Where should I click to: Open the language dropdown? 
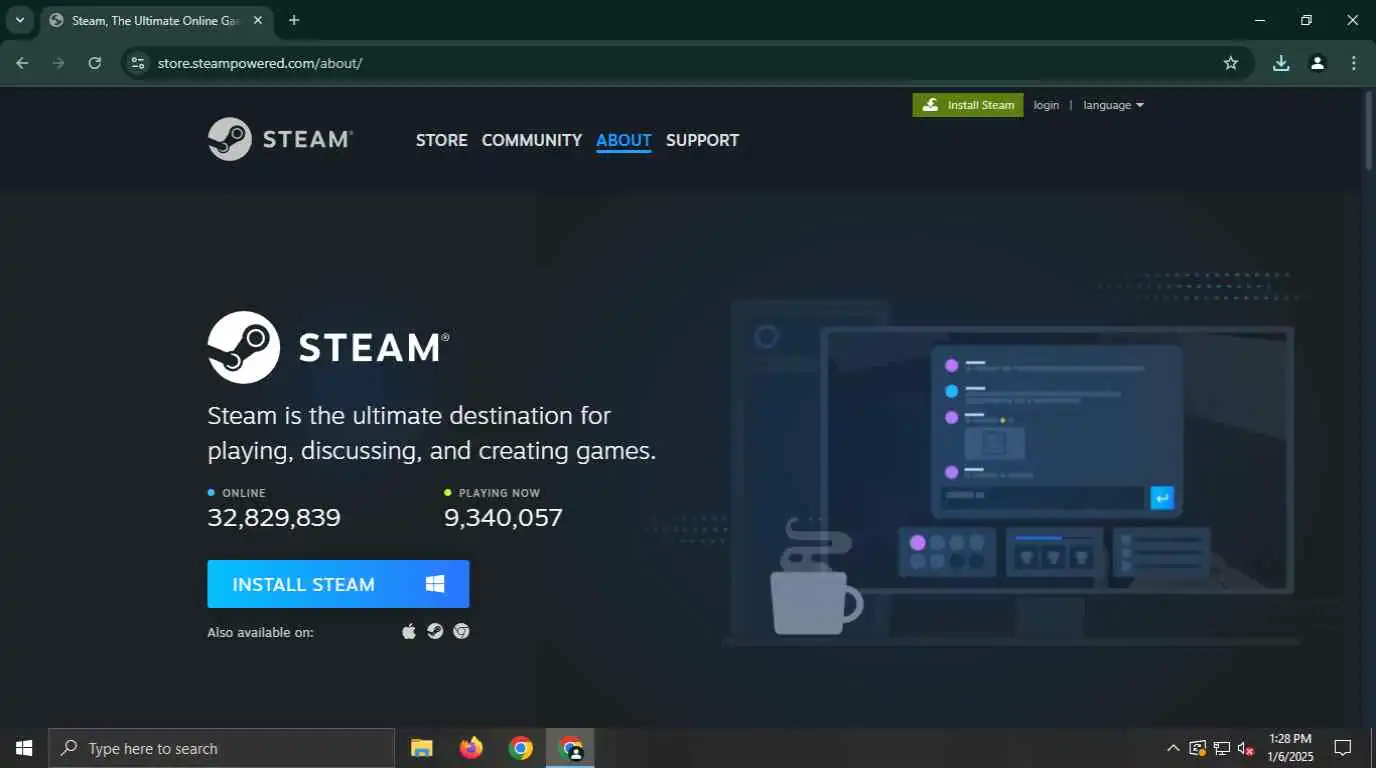click(1113, 105)
